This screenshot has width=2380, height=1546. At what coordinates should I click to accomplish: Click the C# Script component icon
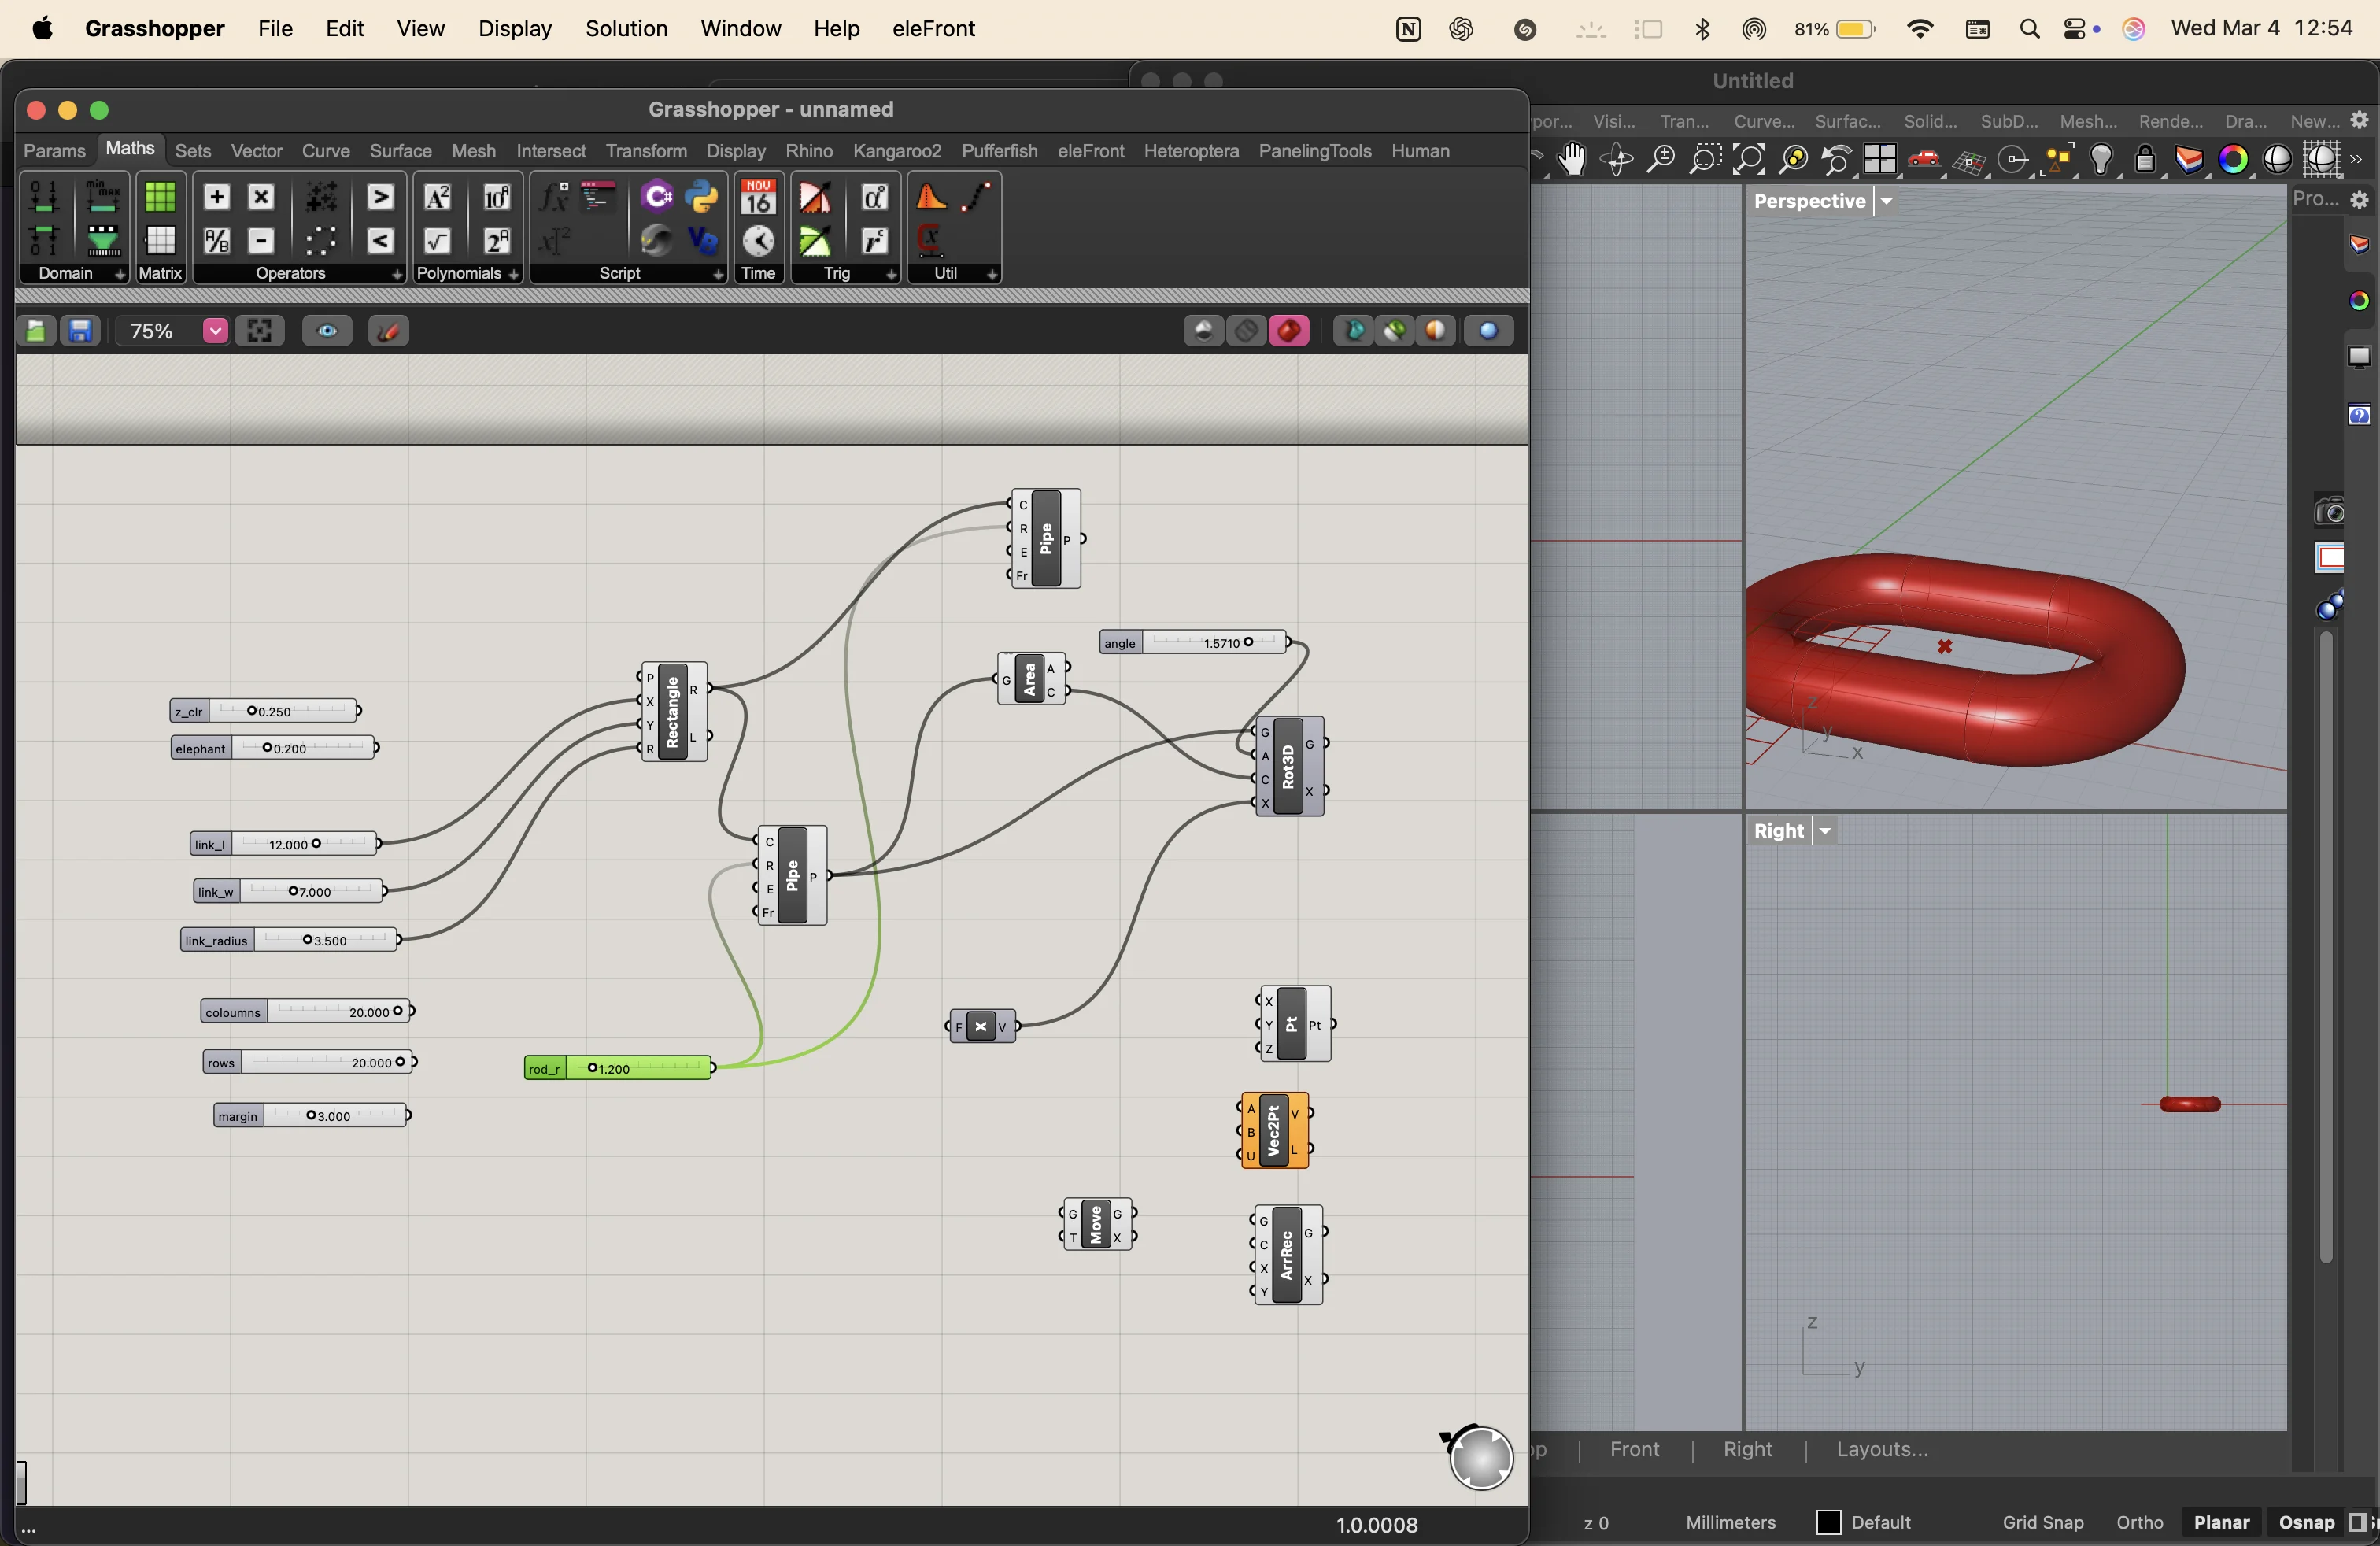(656, 197)
